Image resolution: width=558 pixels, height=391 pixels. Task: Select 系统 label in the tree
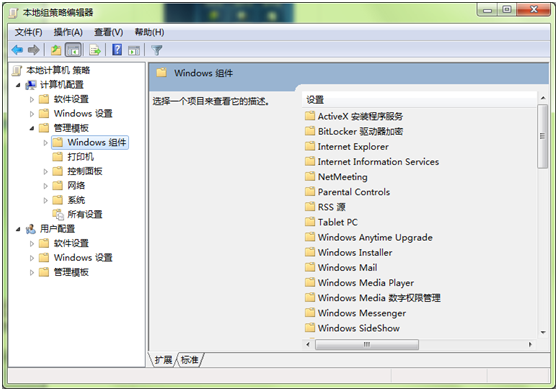click(x=76, y=200)
